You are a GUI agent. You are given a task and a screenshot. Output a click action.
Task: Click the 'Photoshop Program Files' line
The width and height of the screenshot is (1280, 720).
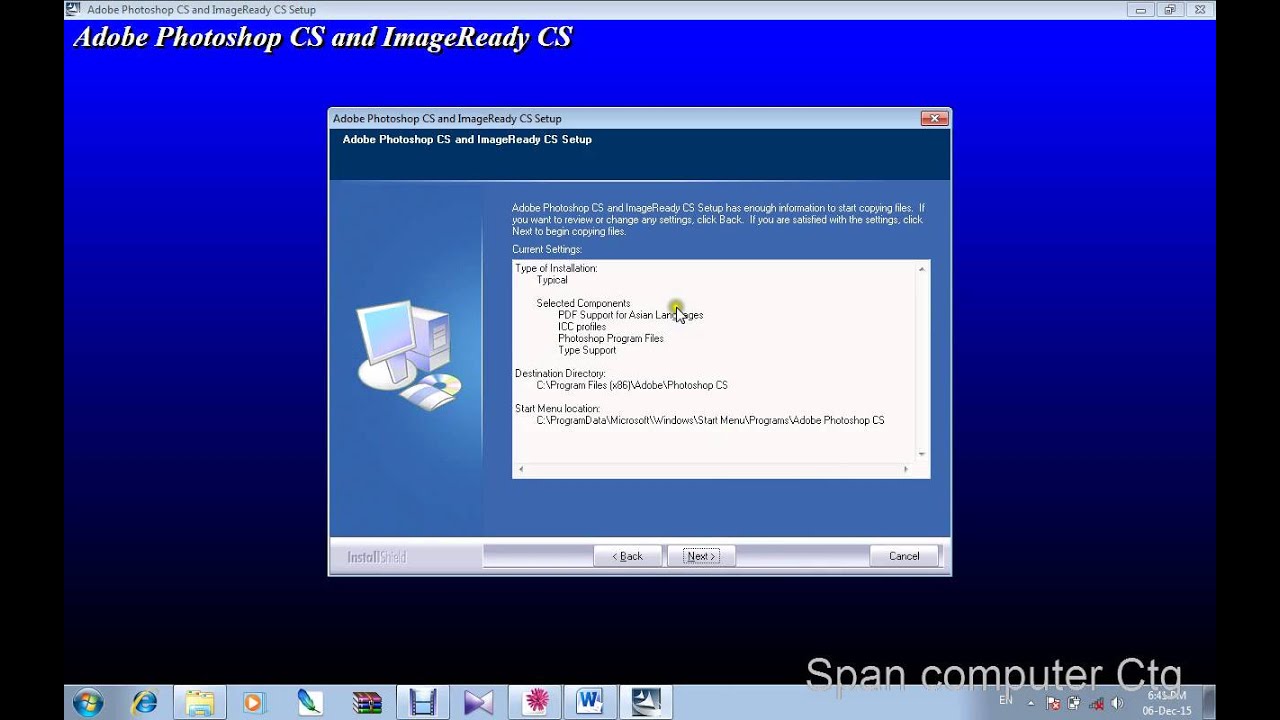pyautogui.click(x=611, y=338)
